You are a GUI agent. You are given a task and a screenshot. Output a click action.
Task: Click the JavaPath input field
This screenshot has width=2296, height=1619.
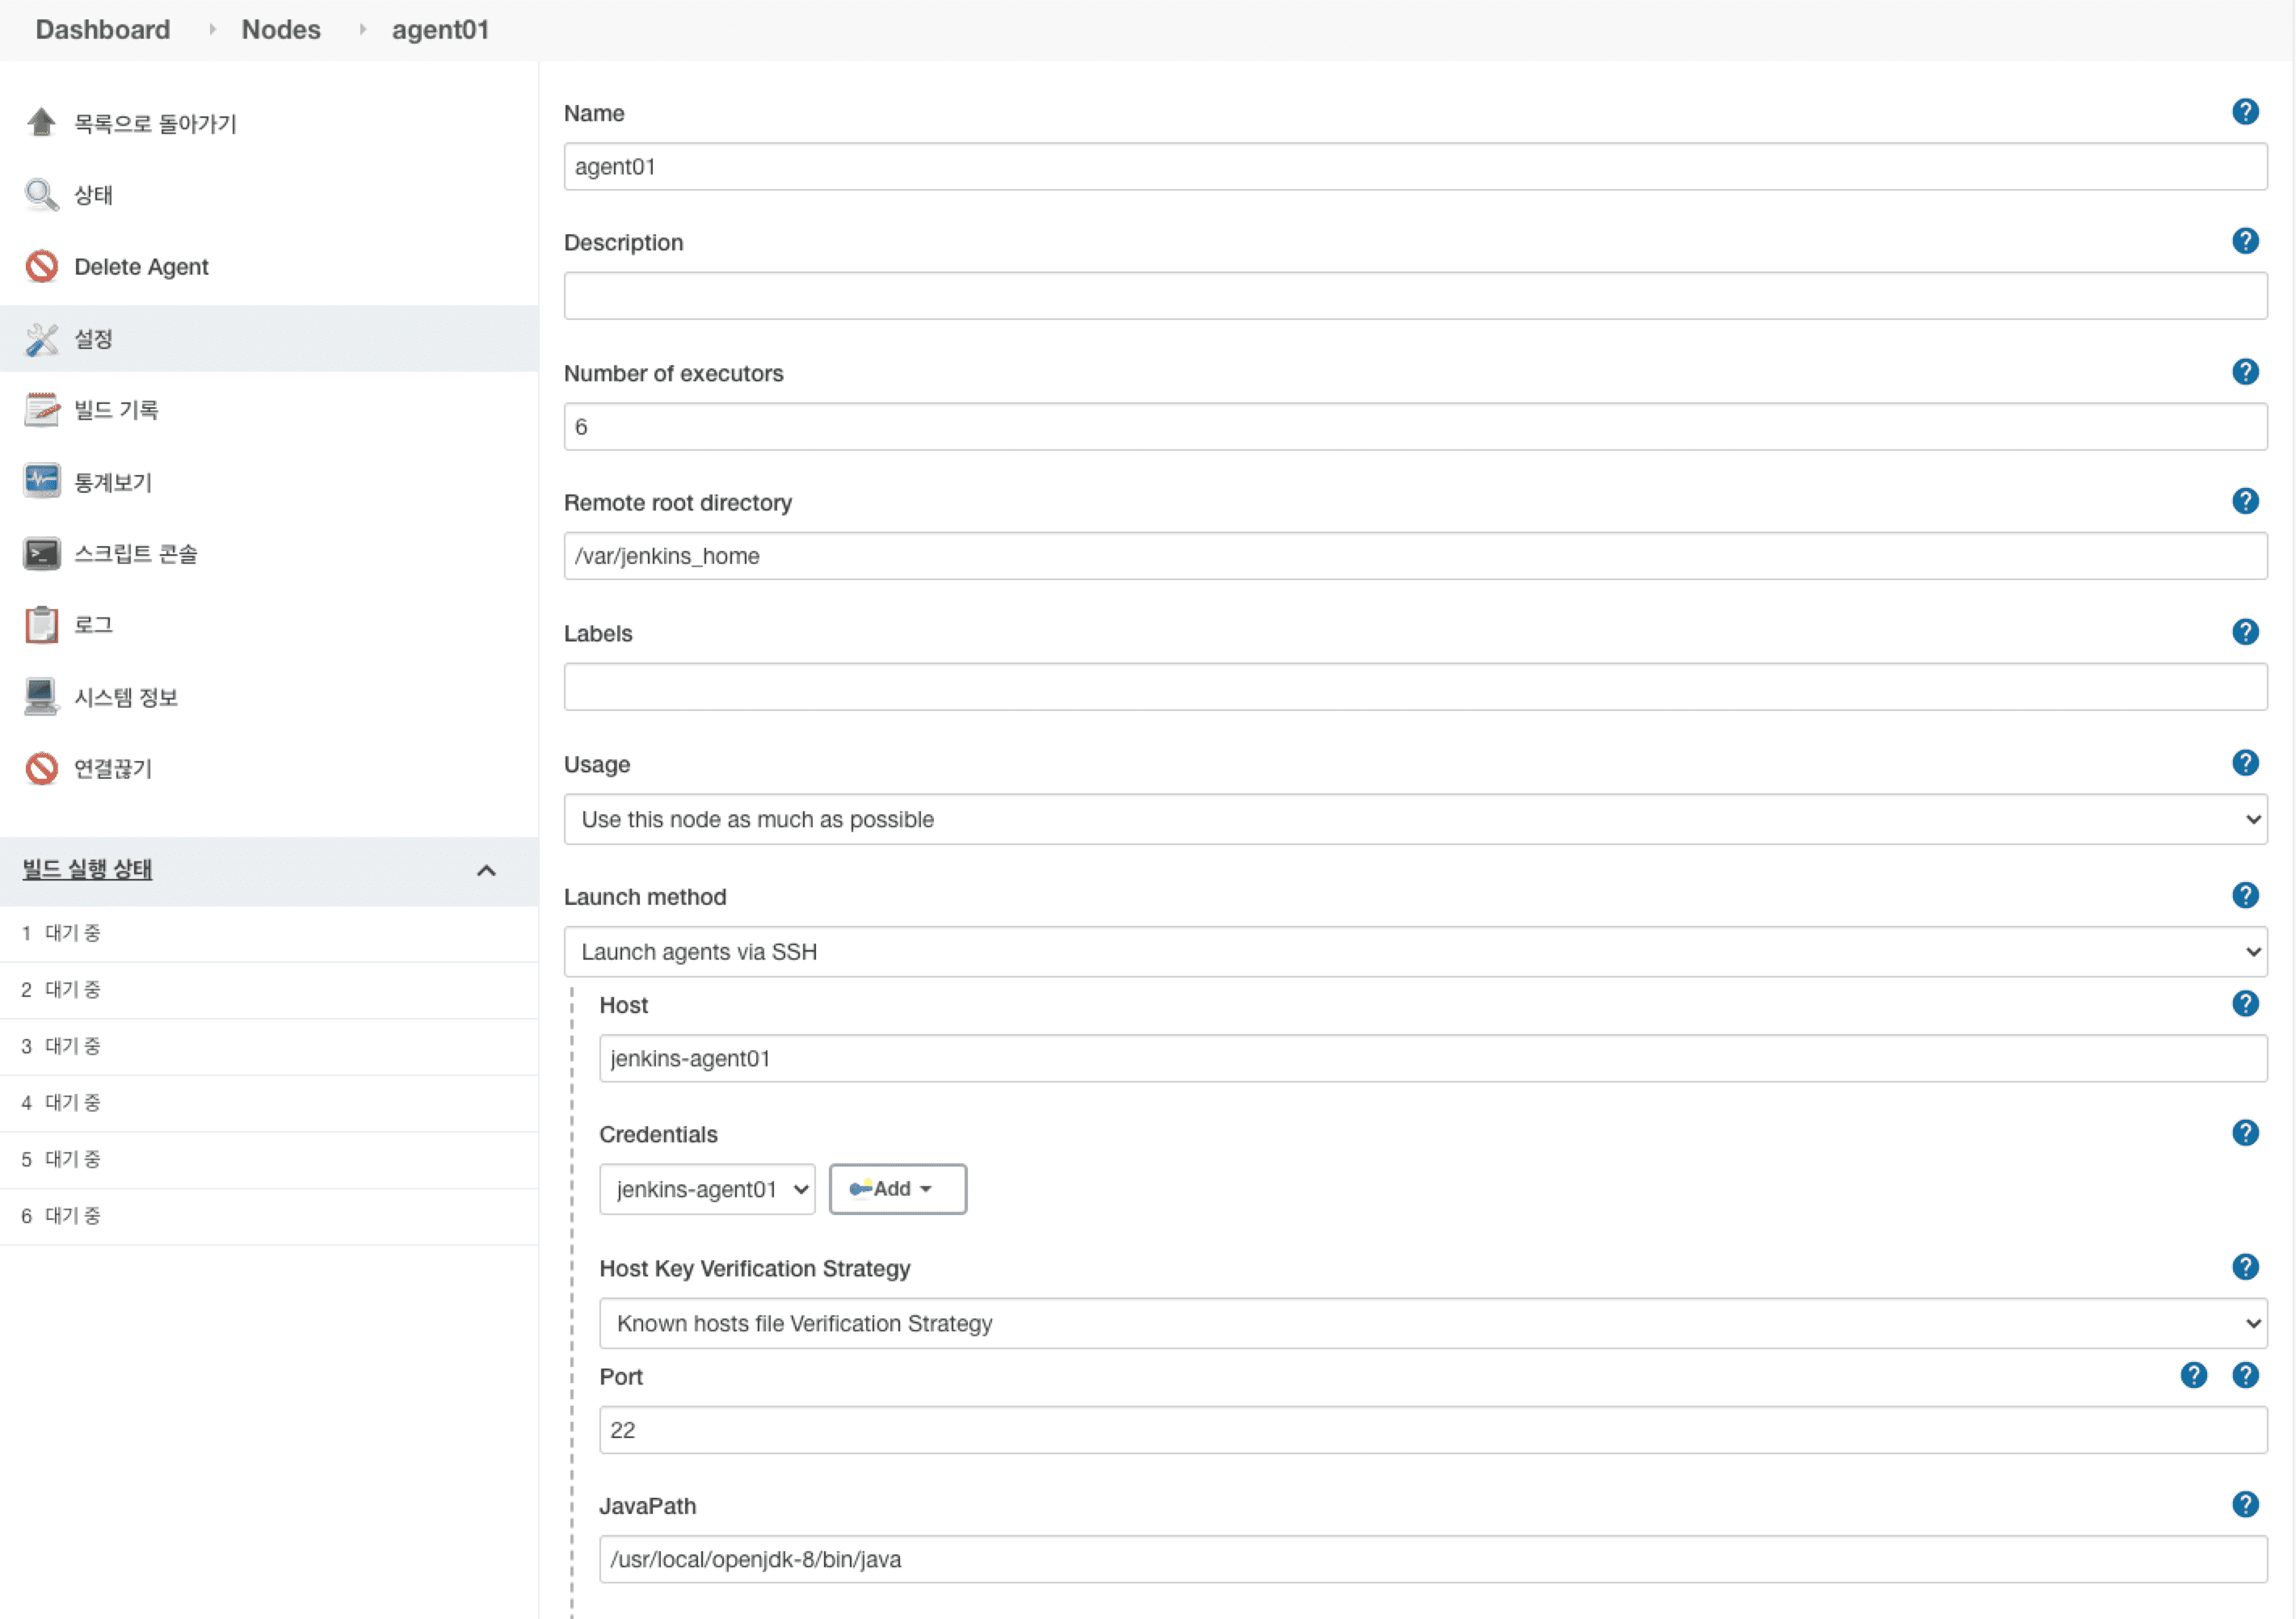(x=1433, y=1559)
